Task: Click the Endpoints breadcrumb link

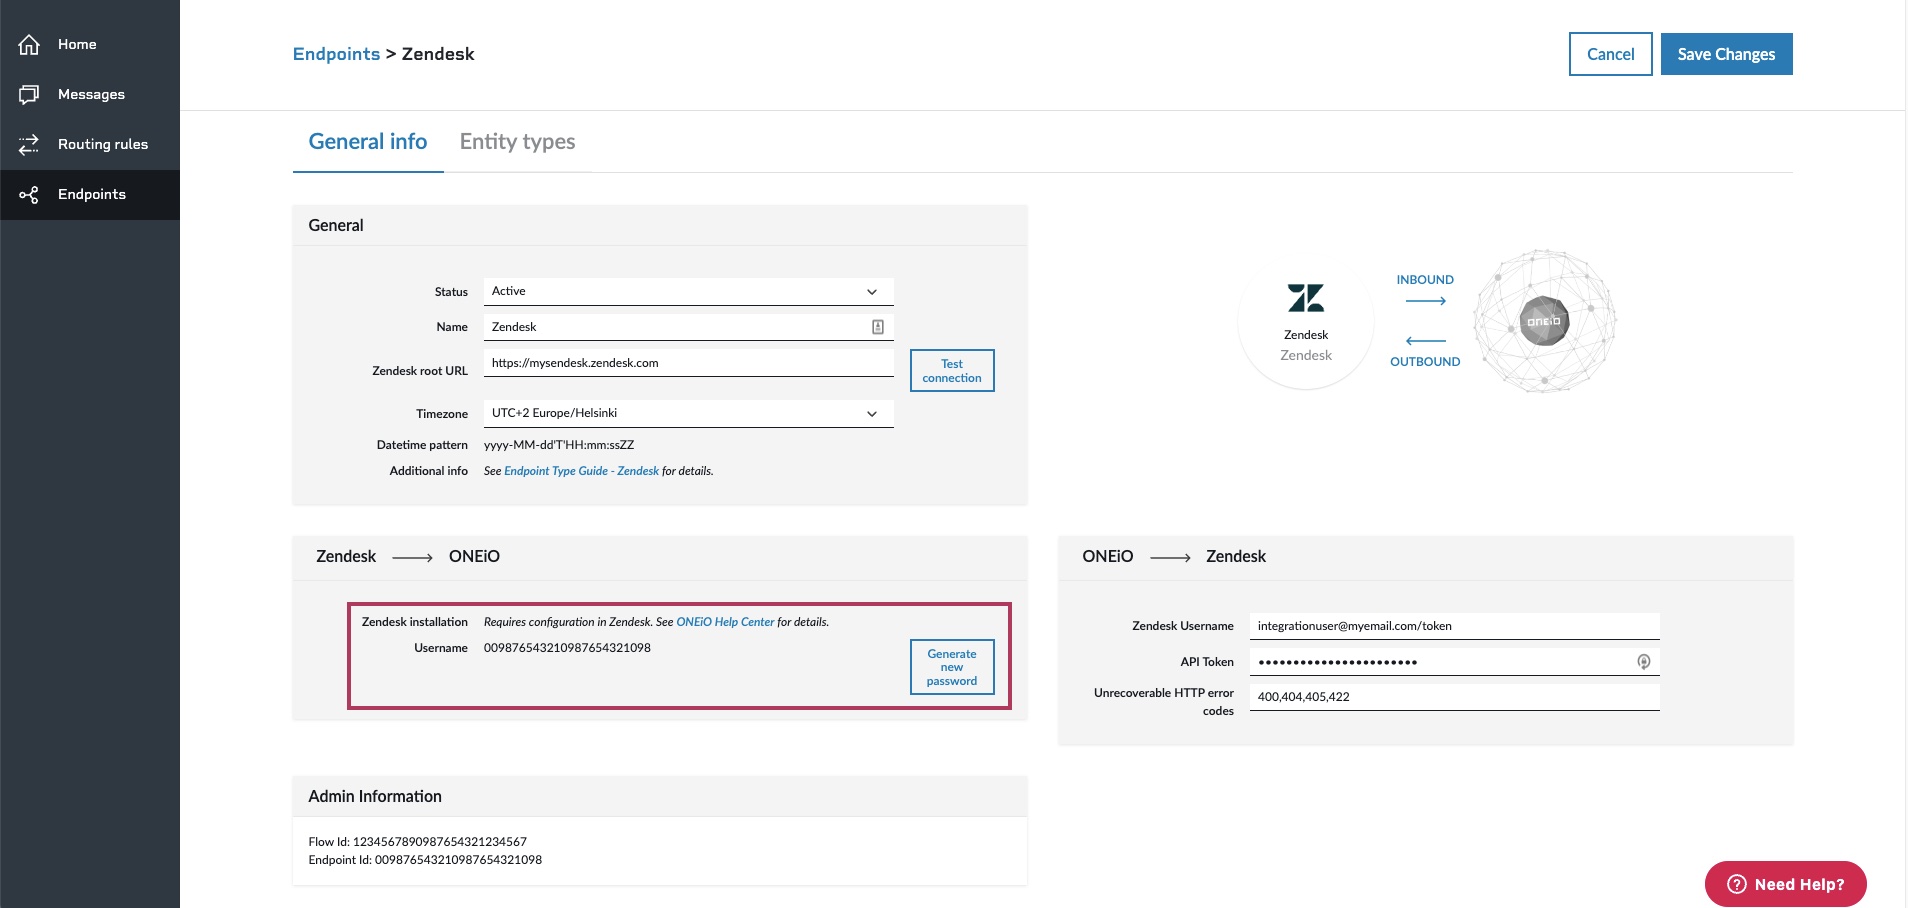Action: [336, 54]
